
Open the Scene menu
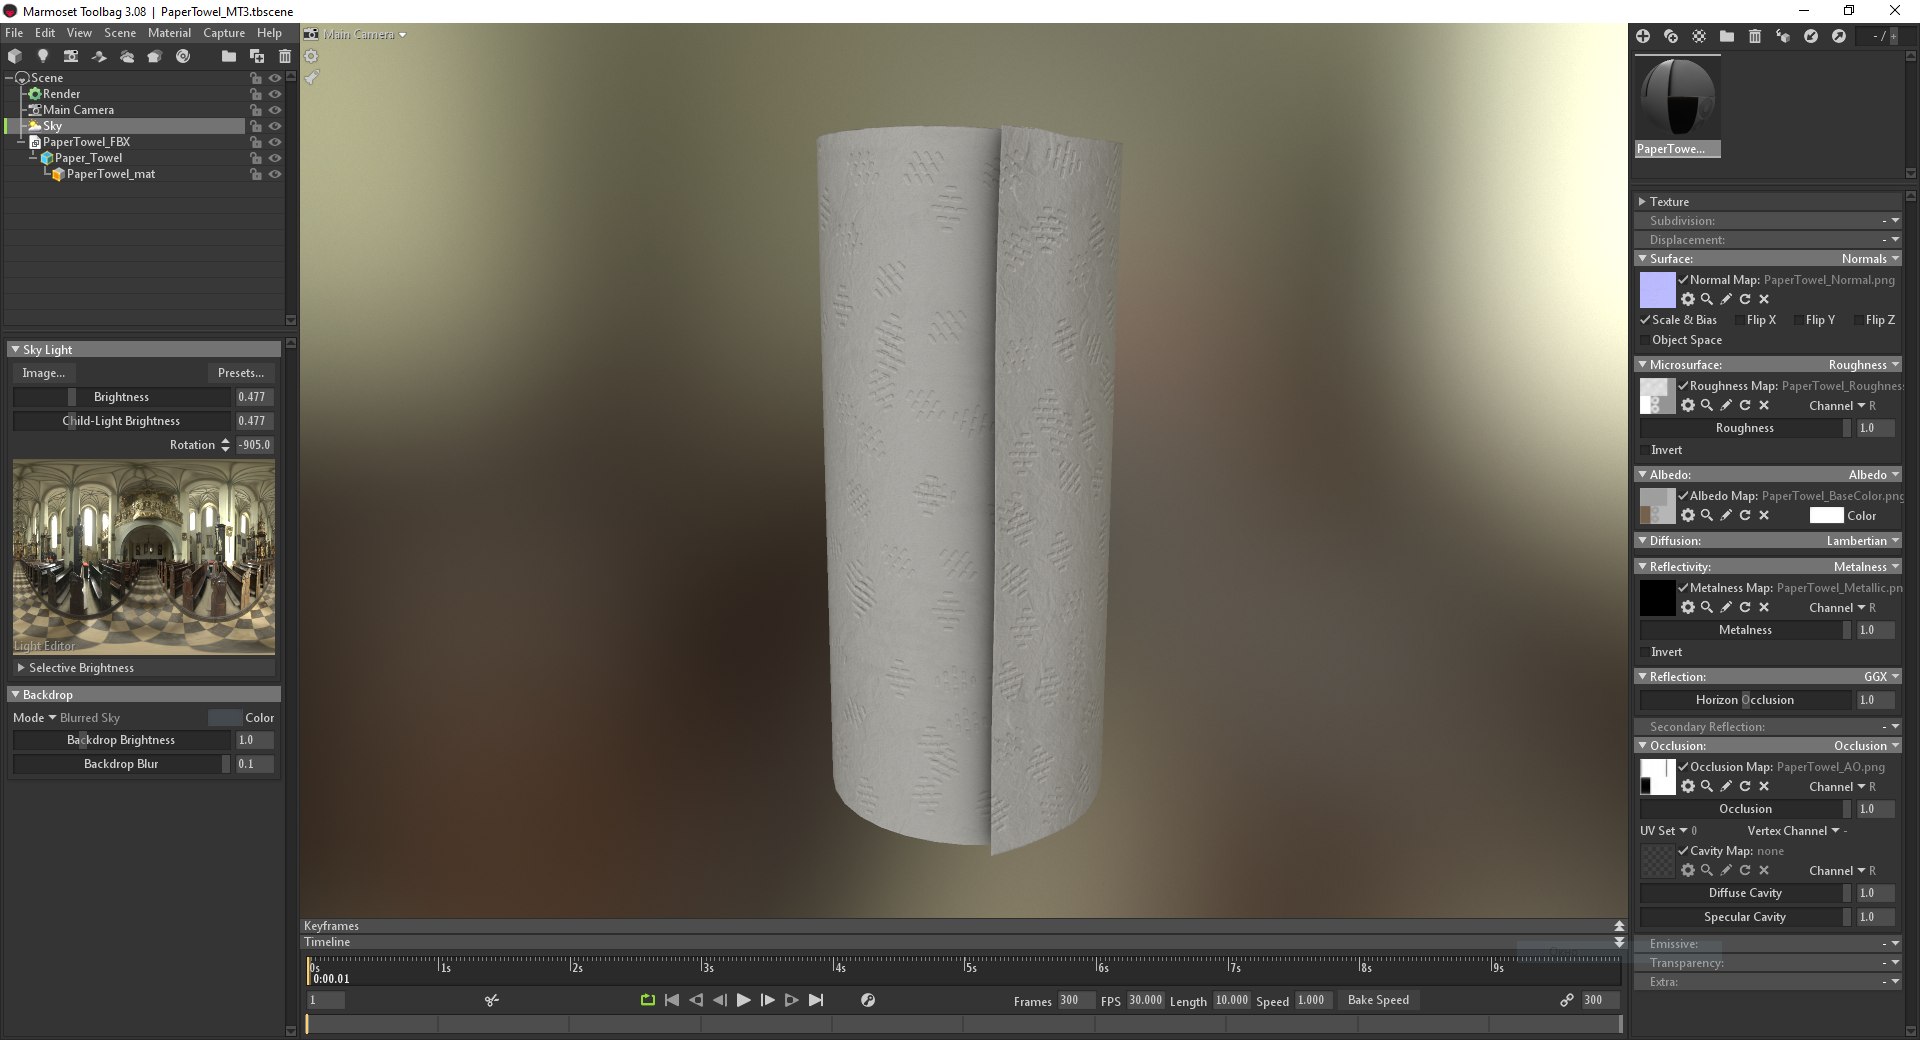tap(120, 33)
